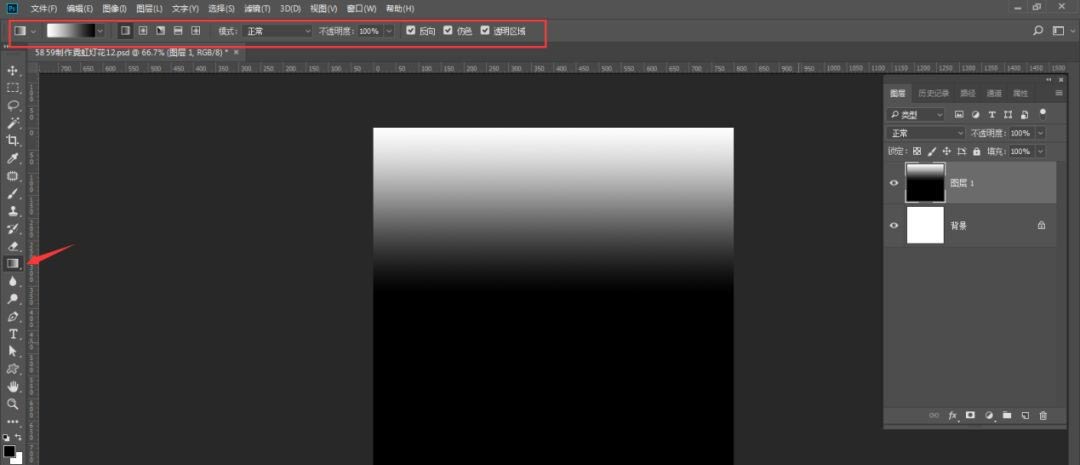Open the gradient preset picker arrow
1080x465 pixels.
[x=101, y=31]
